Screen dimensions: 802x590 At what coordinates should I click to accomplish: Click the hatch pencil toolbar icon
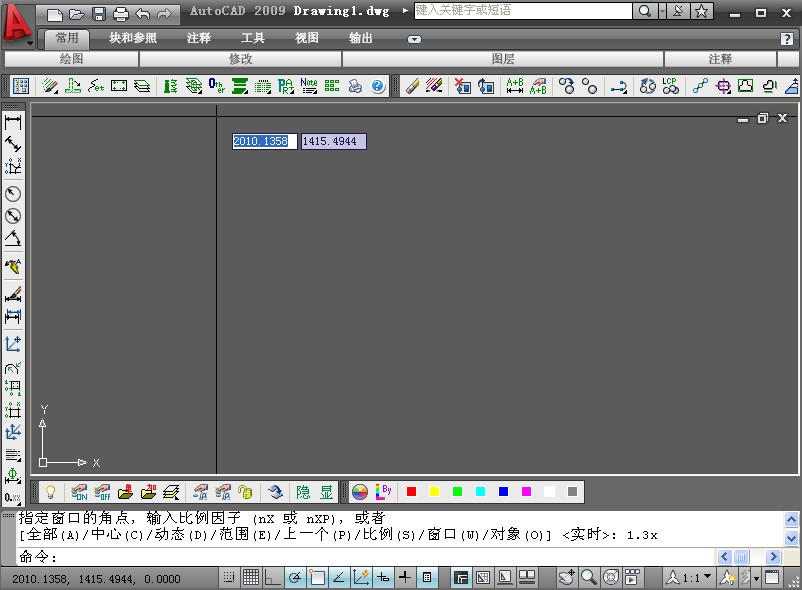(50, 86)
